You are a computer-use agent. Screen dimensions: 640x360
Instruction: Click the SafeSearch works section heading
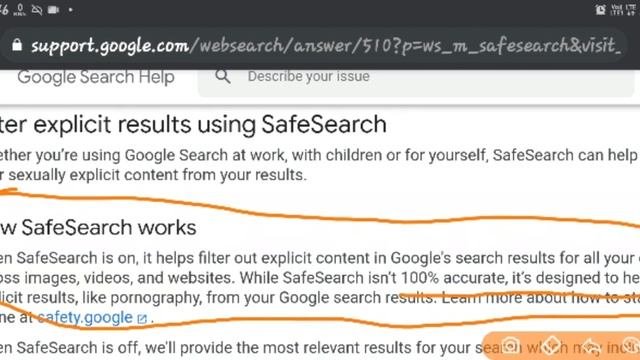click(x=98, y=227)
